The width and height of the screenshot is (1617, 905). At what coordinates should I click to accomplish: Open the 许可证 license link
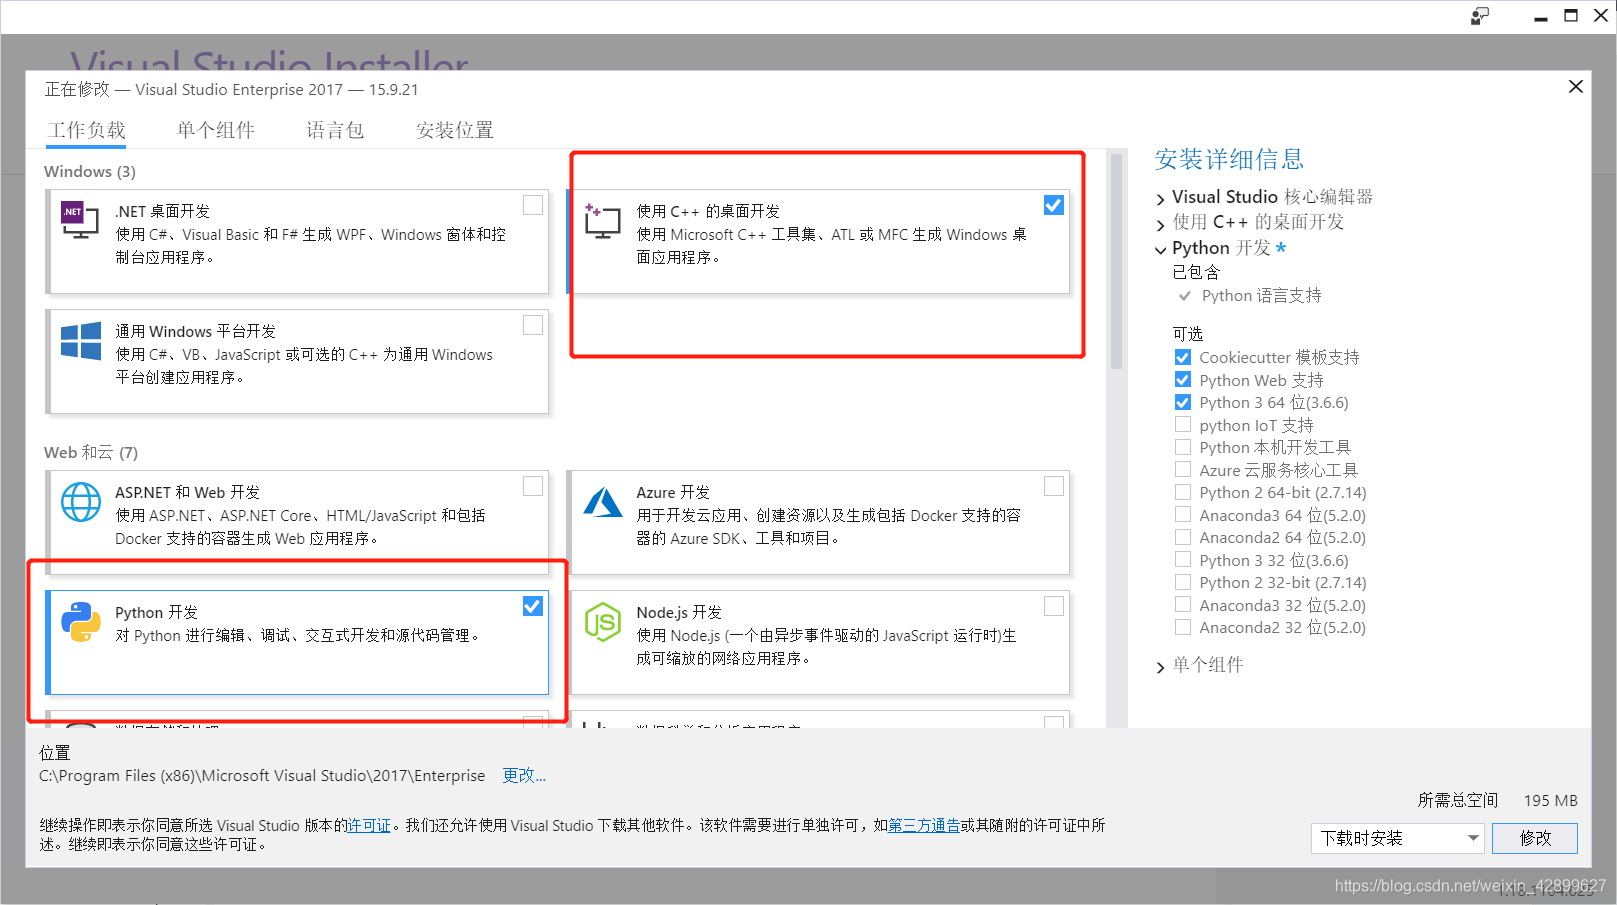pyautogui.click(x=369, y=826)
